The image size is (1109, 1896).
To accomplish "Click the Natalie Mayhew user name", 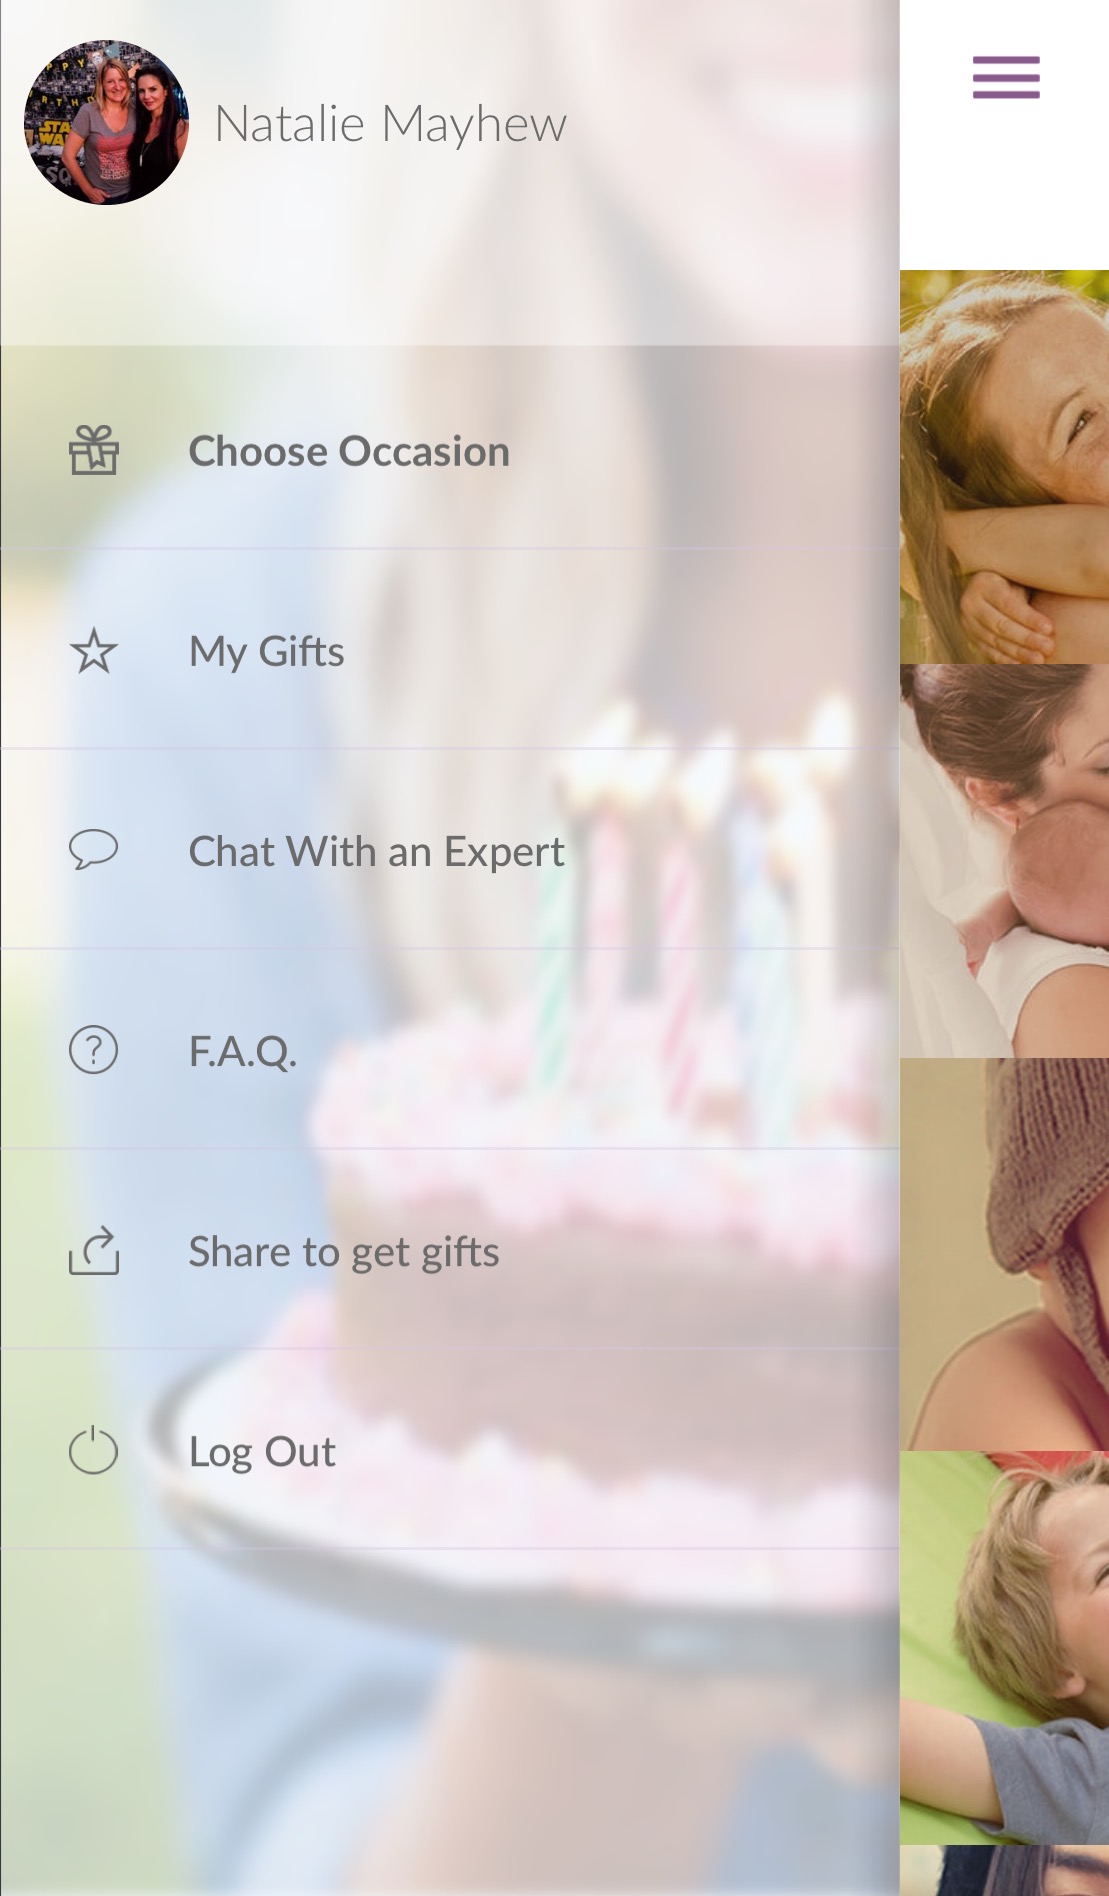I will 391,124.
